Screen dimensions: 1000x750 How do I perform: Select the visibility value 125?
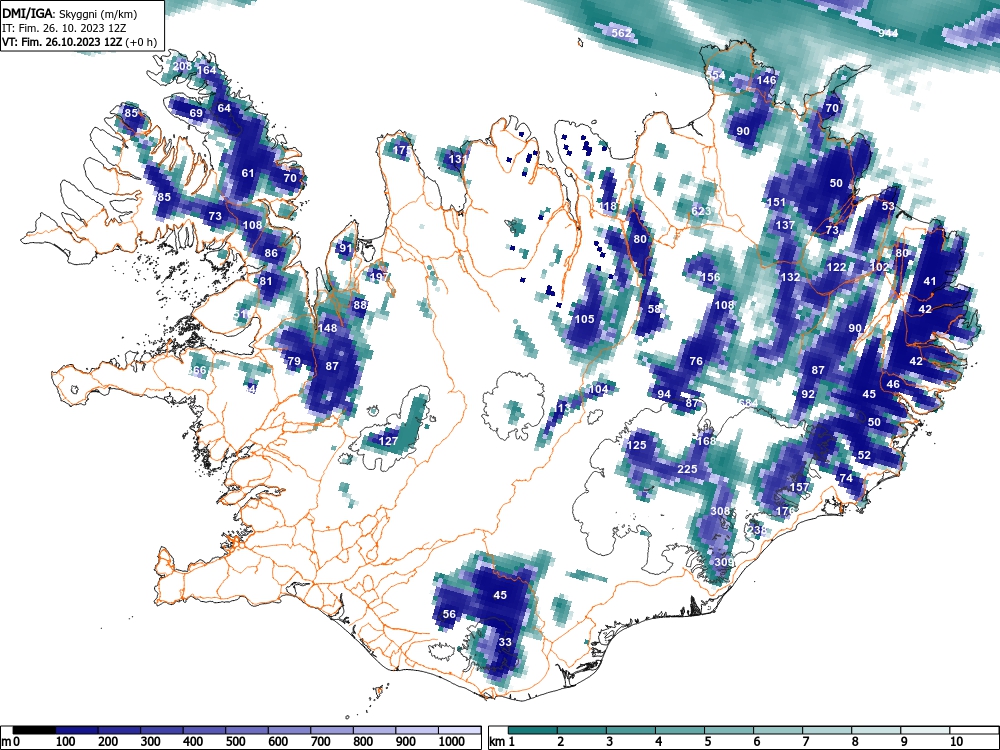point(636,445)
